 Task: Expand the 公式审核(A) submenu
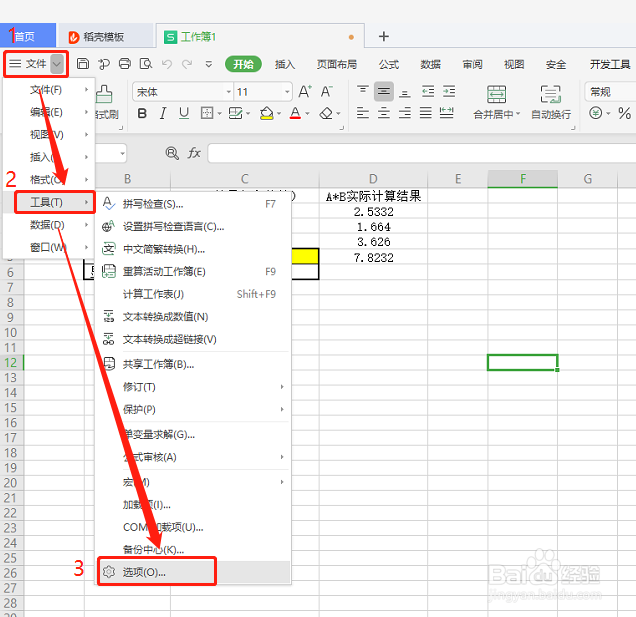point(282,457)
